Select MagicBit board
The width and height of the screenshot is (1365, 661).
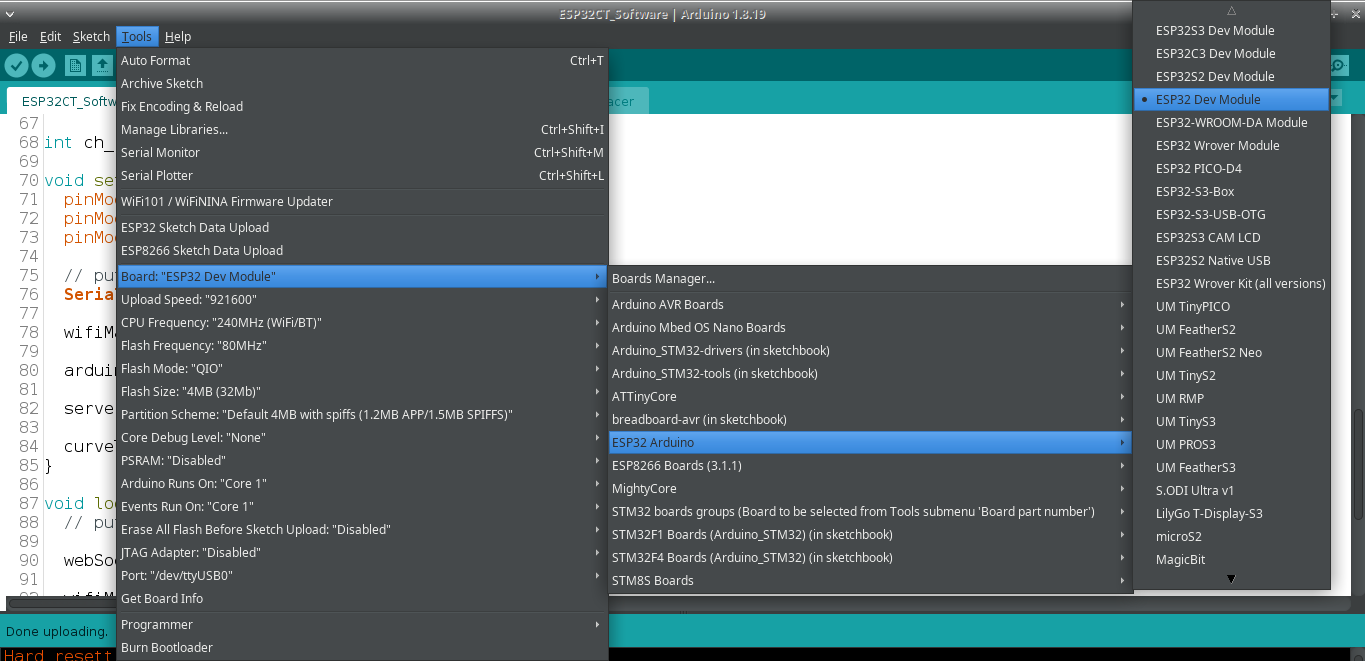(x=1231, y=559)
